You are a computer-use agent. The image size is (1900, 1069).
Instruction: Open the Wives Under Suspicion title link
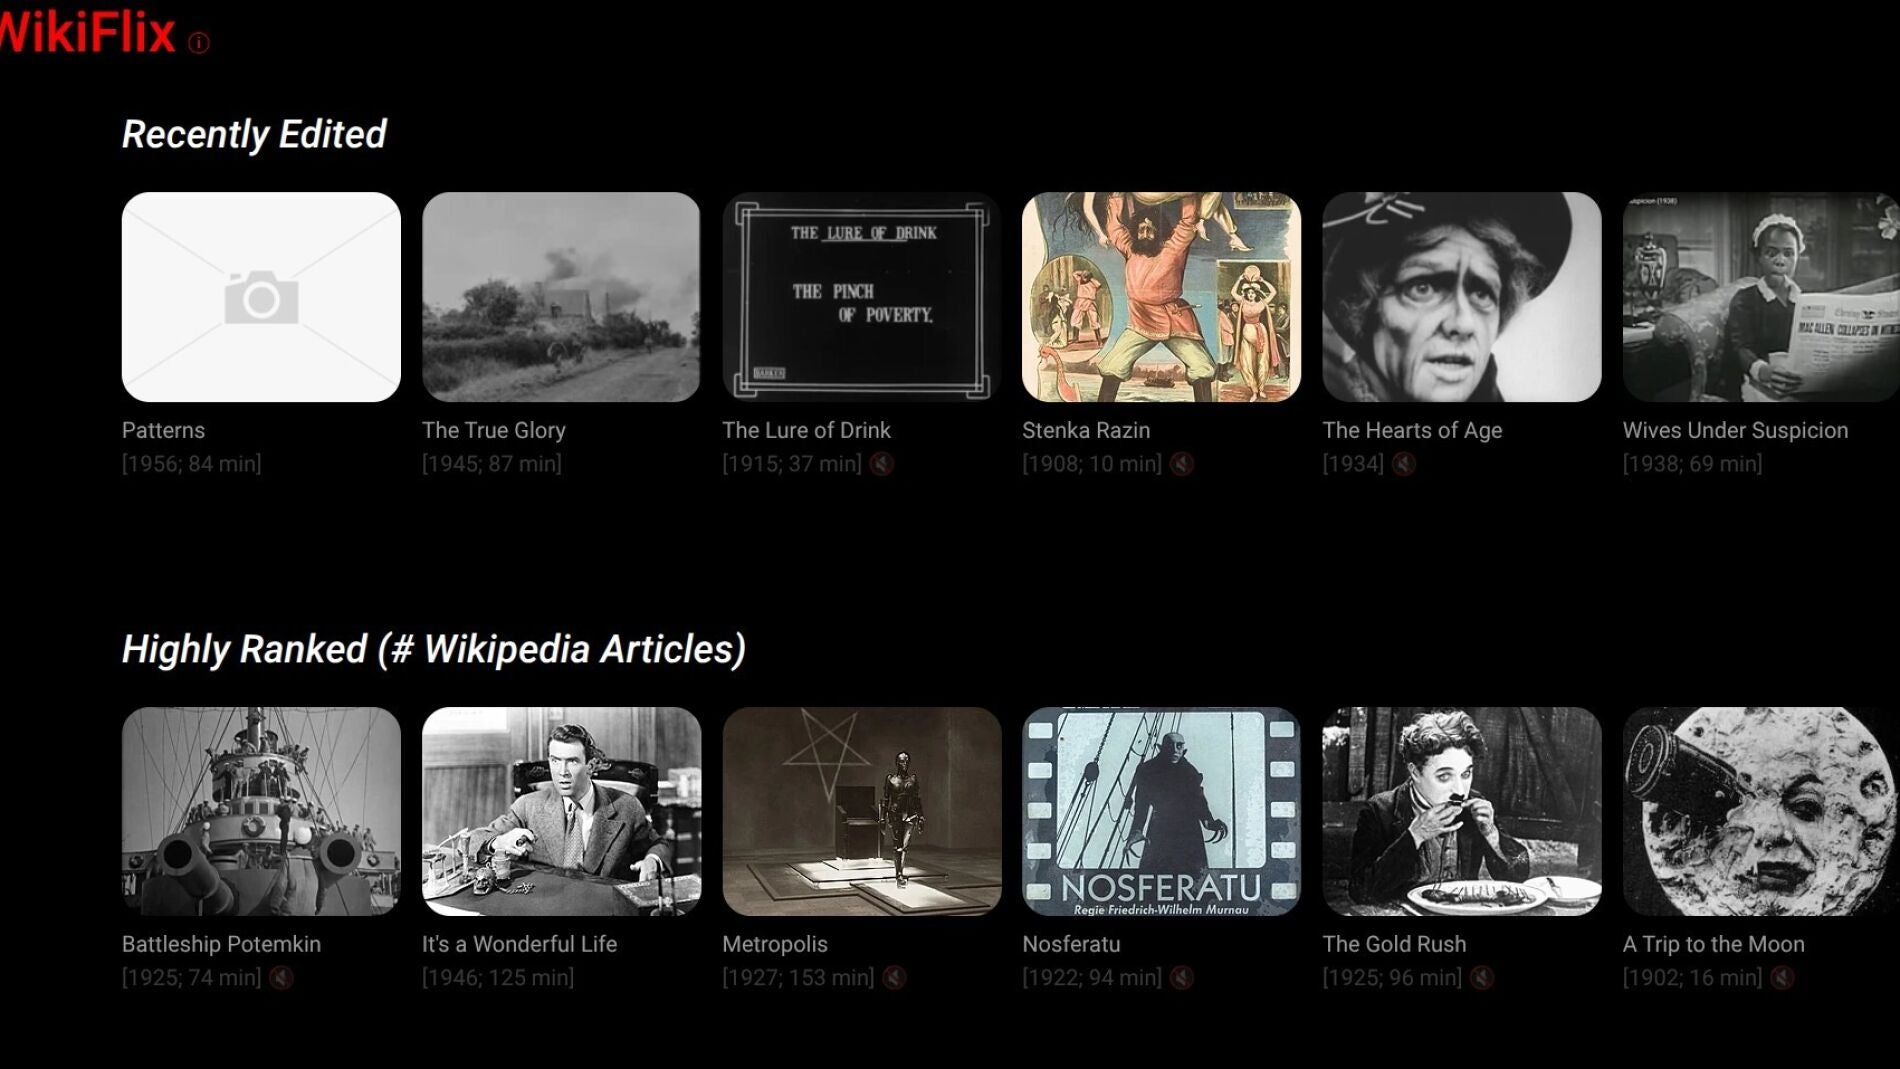pos(1735,430)
